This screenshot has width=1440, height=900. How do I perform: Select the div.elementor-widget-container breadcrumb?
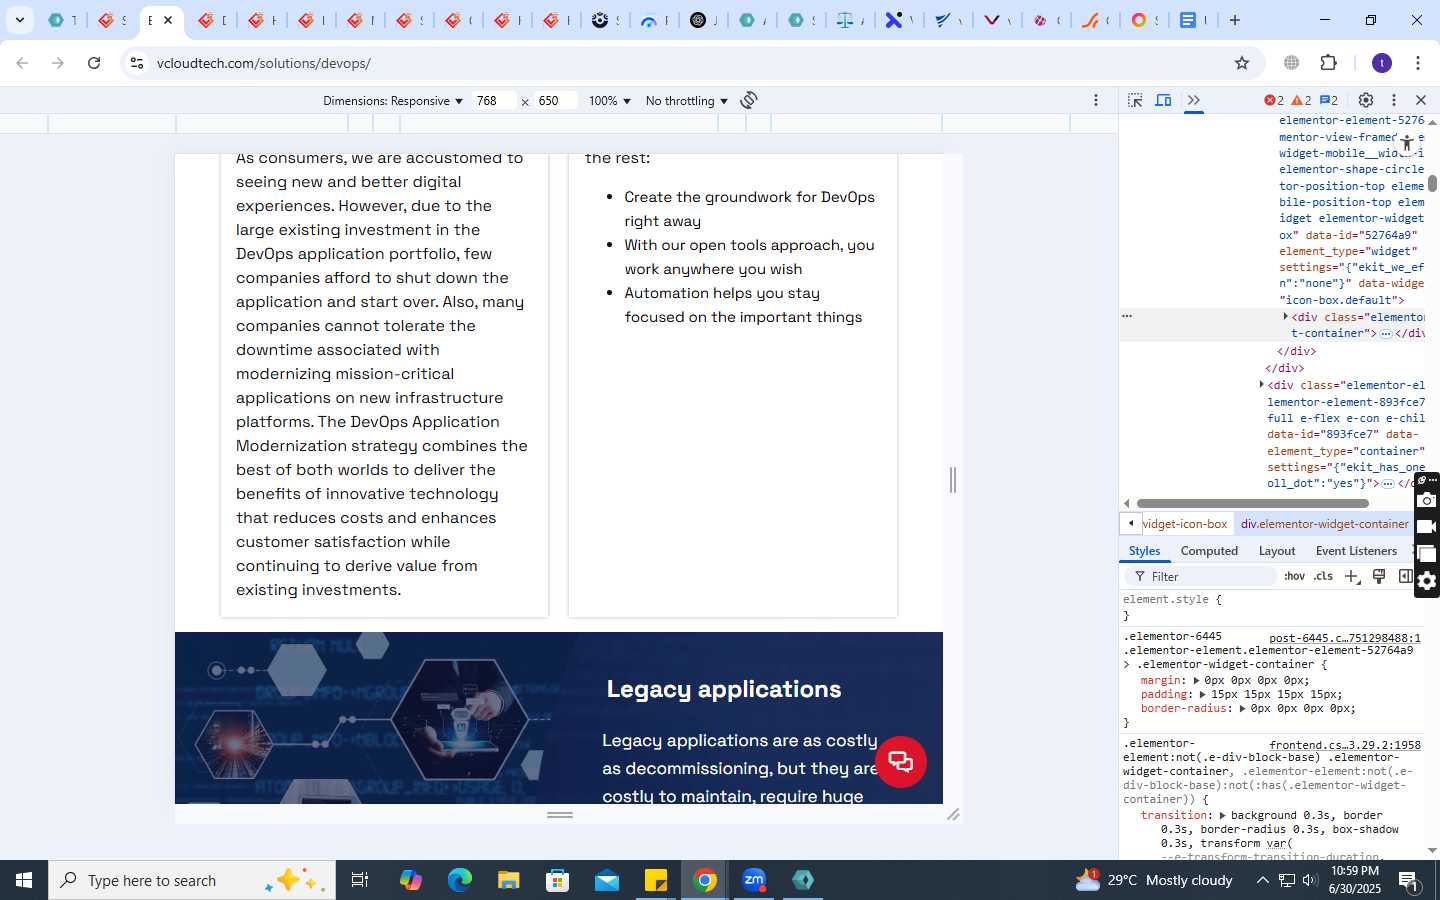[x=1324, y=524]
